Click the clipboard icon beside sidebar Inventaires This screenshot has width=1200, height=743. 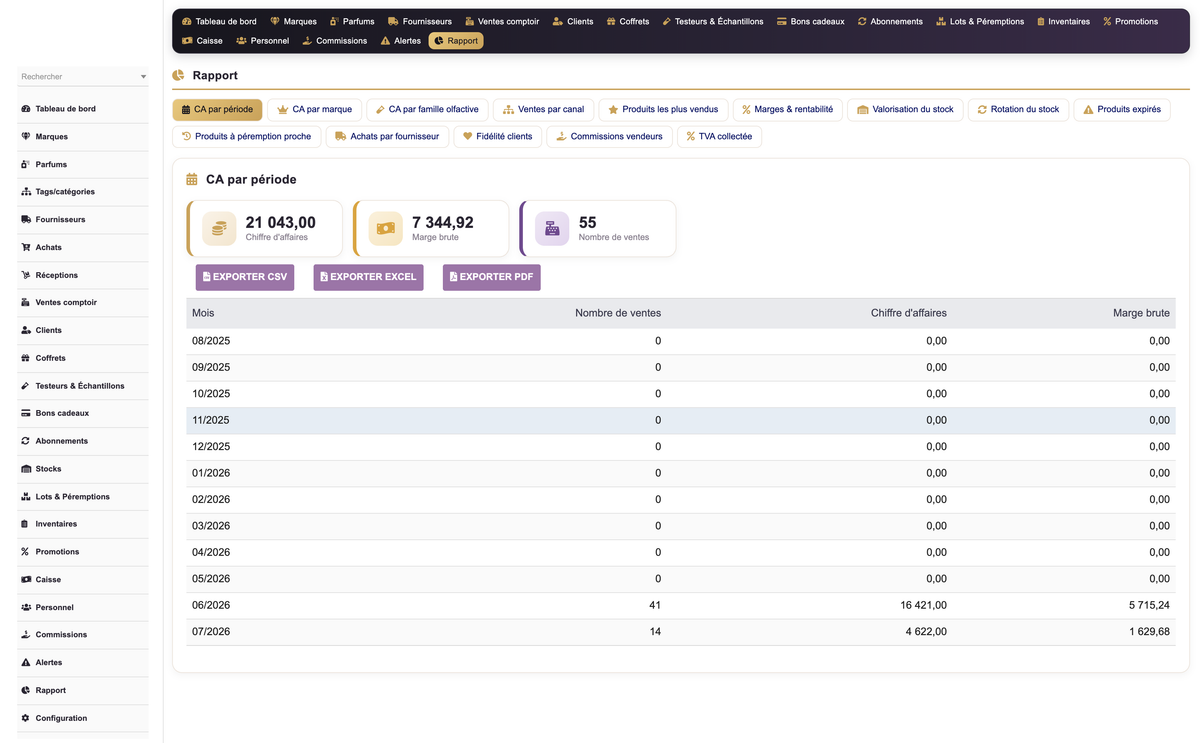[x=25, y=524]
